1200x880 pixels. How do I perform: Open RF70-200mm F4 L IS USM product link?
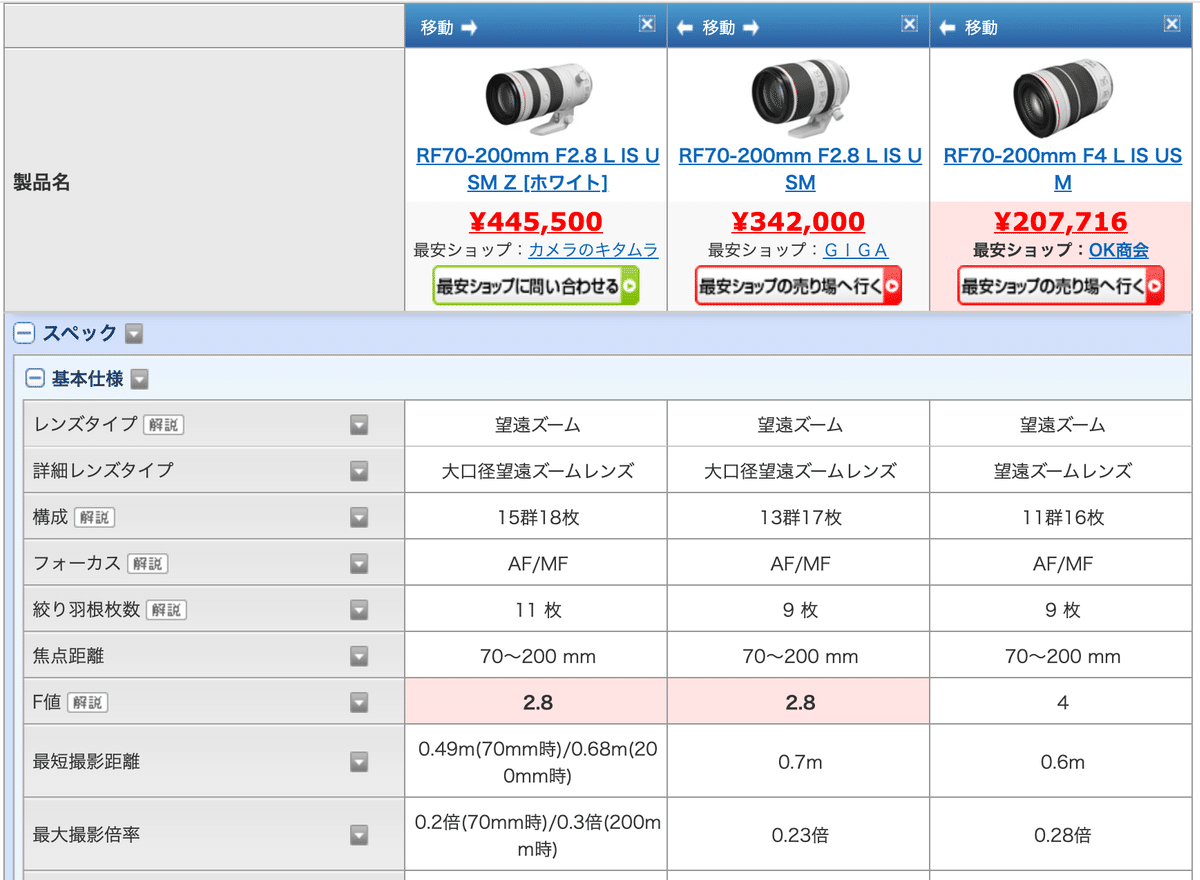tap(1062, 169)
